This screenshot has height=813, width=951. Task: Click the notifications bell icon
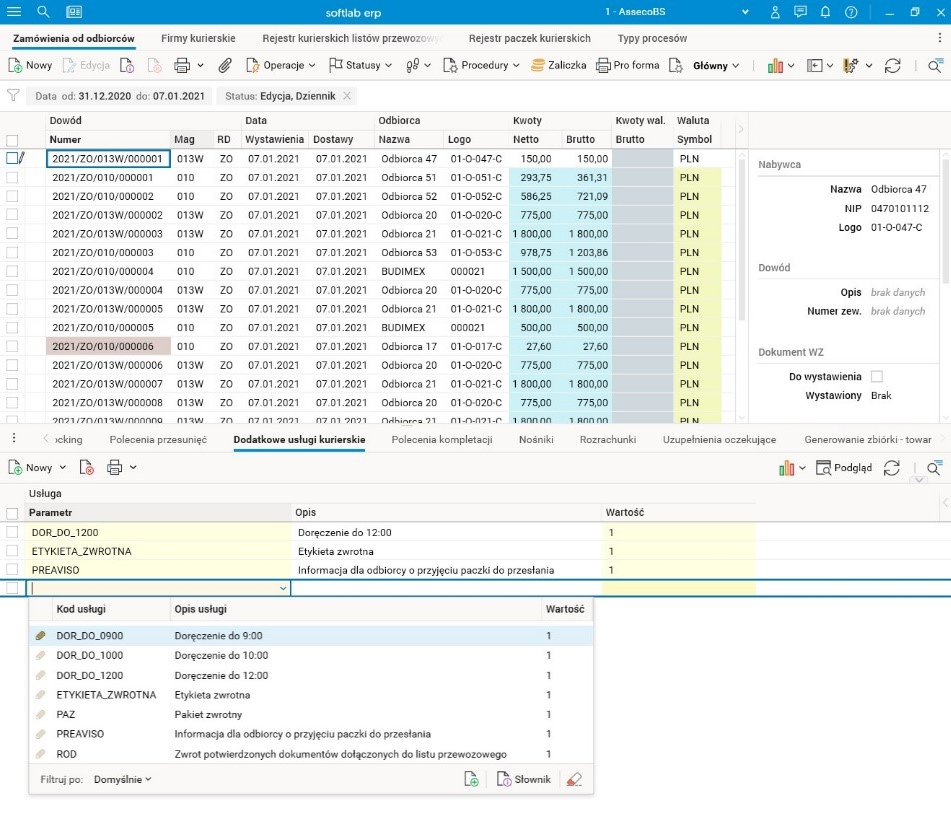click(825, 12)
